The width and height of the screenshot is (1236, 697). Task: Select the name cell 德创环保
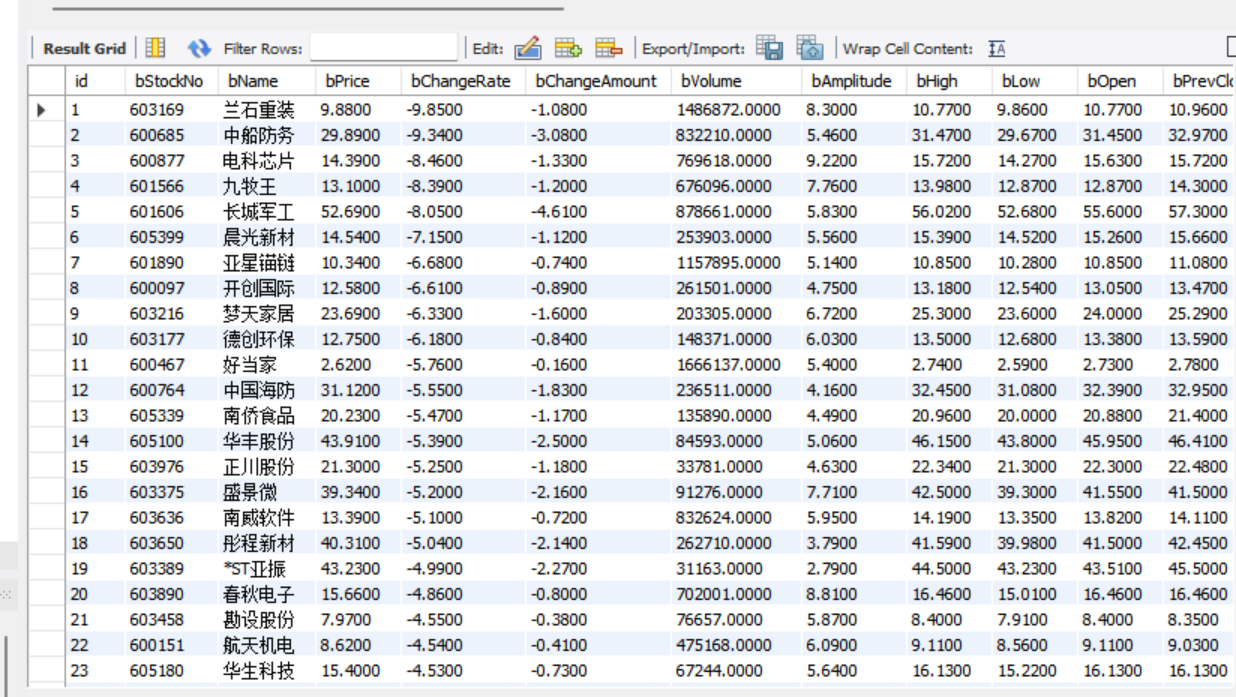pyautogui.click(x=259, y=339)
